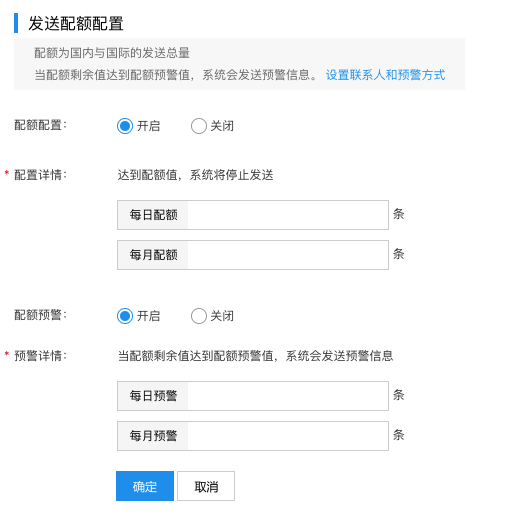Click the 达到配额值，系统将停止发送 hint text
The height and width of the screenshot is (518, 520).
point(195,175)
